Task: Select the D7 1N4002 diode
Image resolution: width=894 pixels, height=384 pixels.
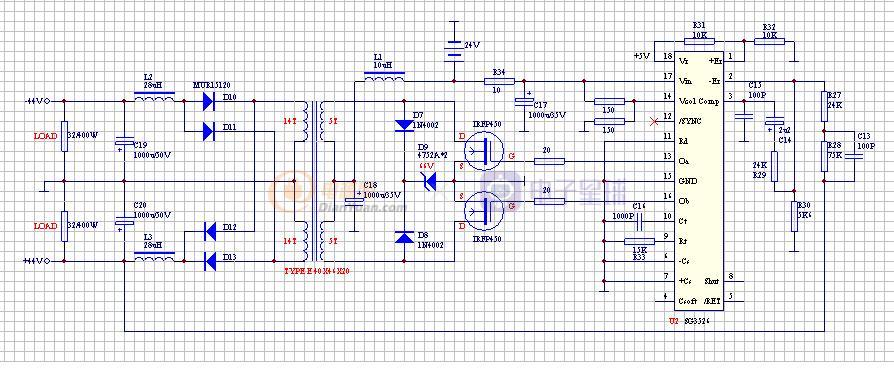Action: point(404,125)
